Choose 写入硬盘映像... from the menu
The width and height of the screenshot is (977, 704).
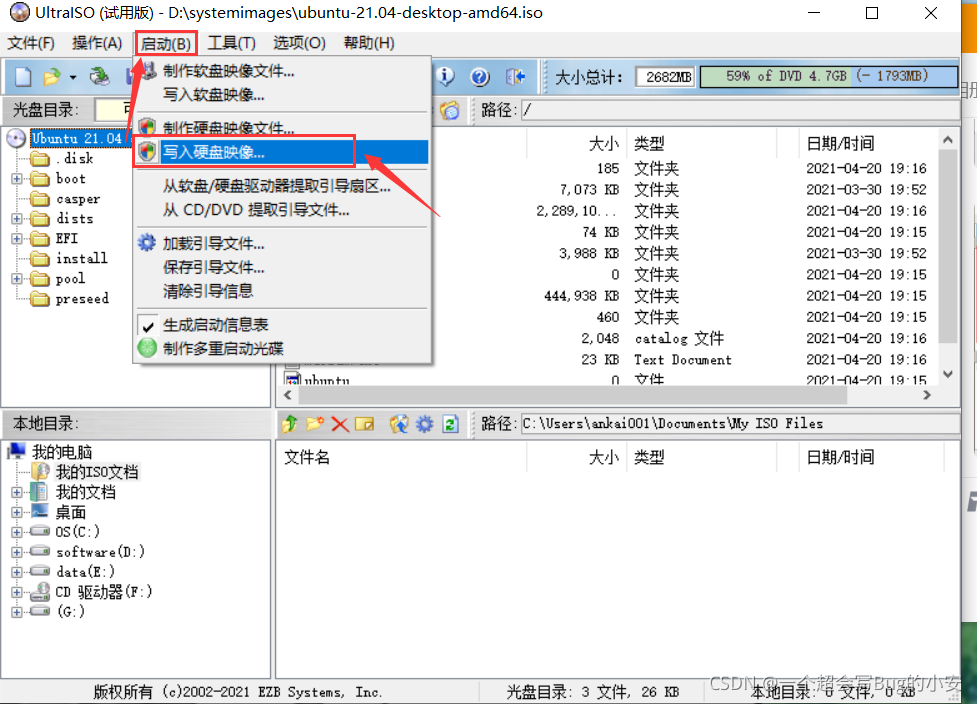click(282, 151)
